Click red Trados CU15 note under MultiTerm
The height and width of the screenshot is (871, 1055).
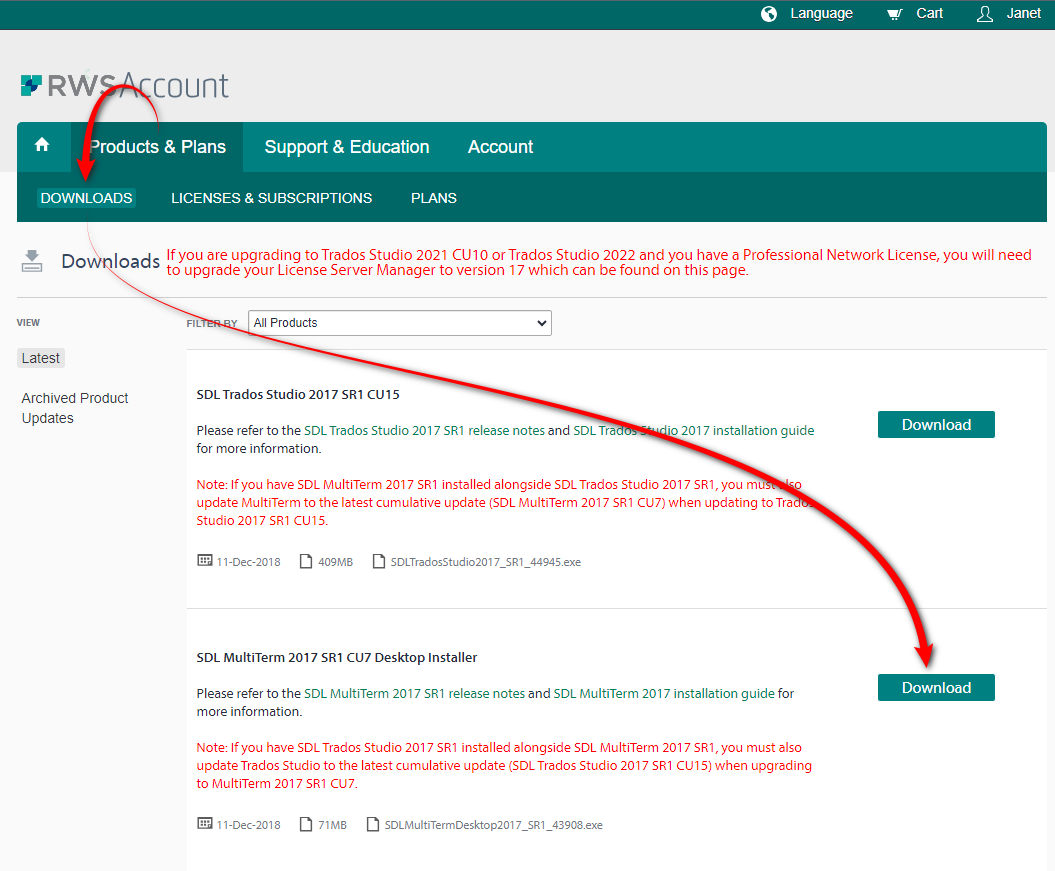pos(504,765)
